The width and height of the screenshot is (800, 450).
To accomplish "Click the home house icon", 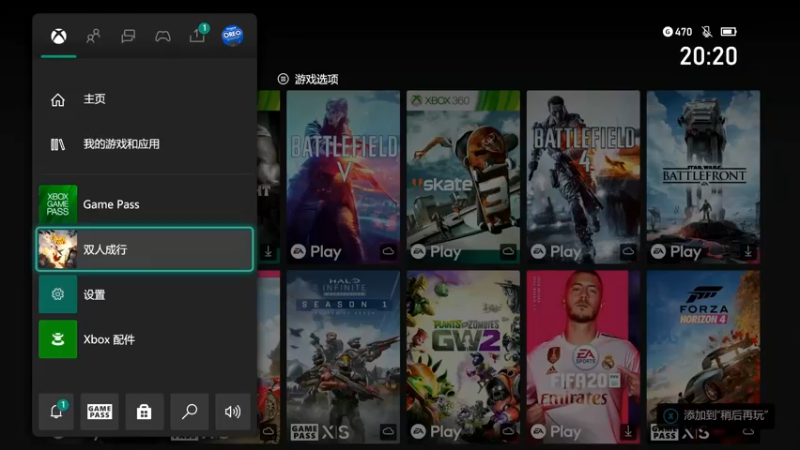I will tap(58, 99).
